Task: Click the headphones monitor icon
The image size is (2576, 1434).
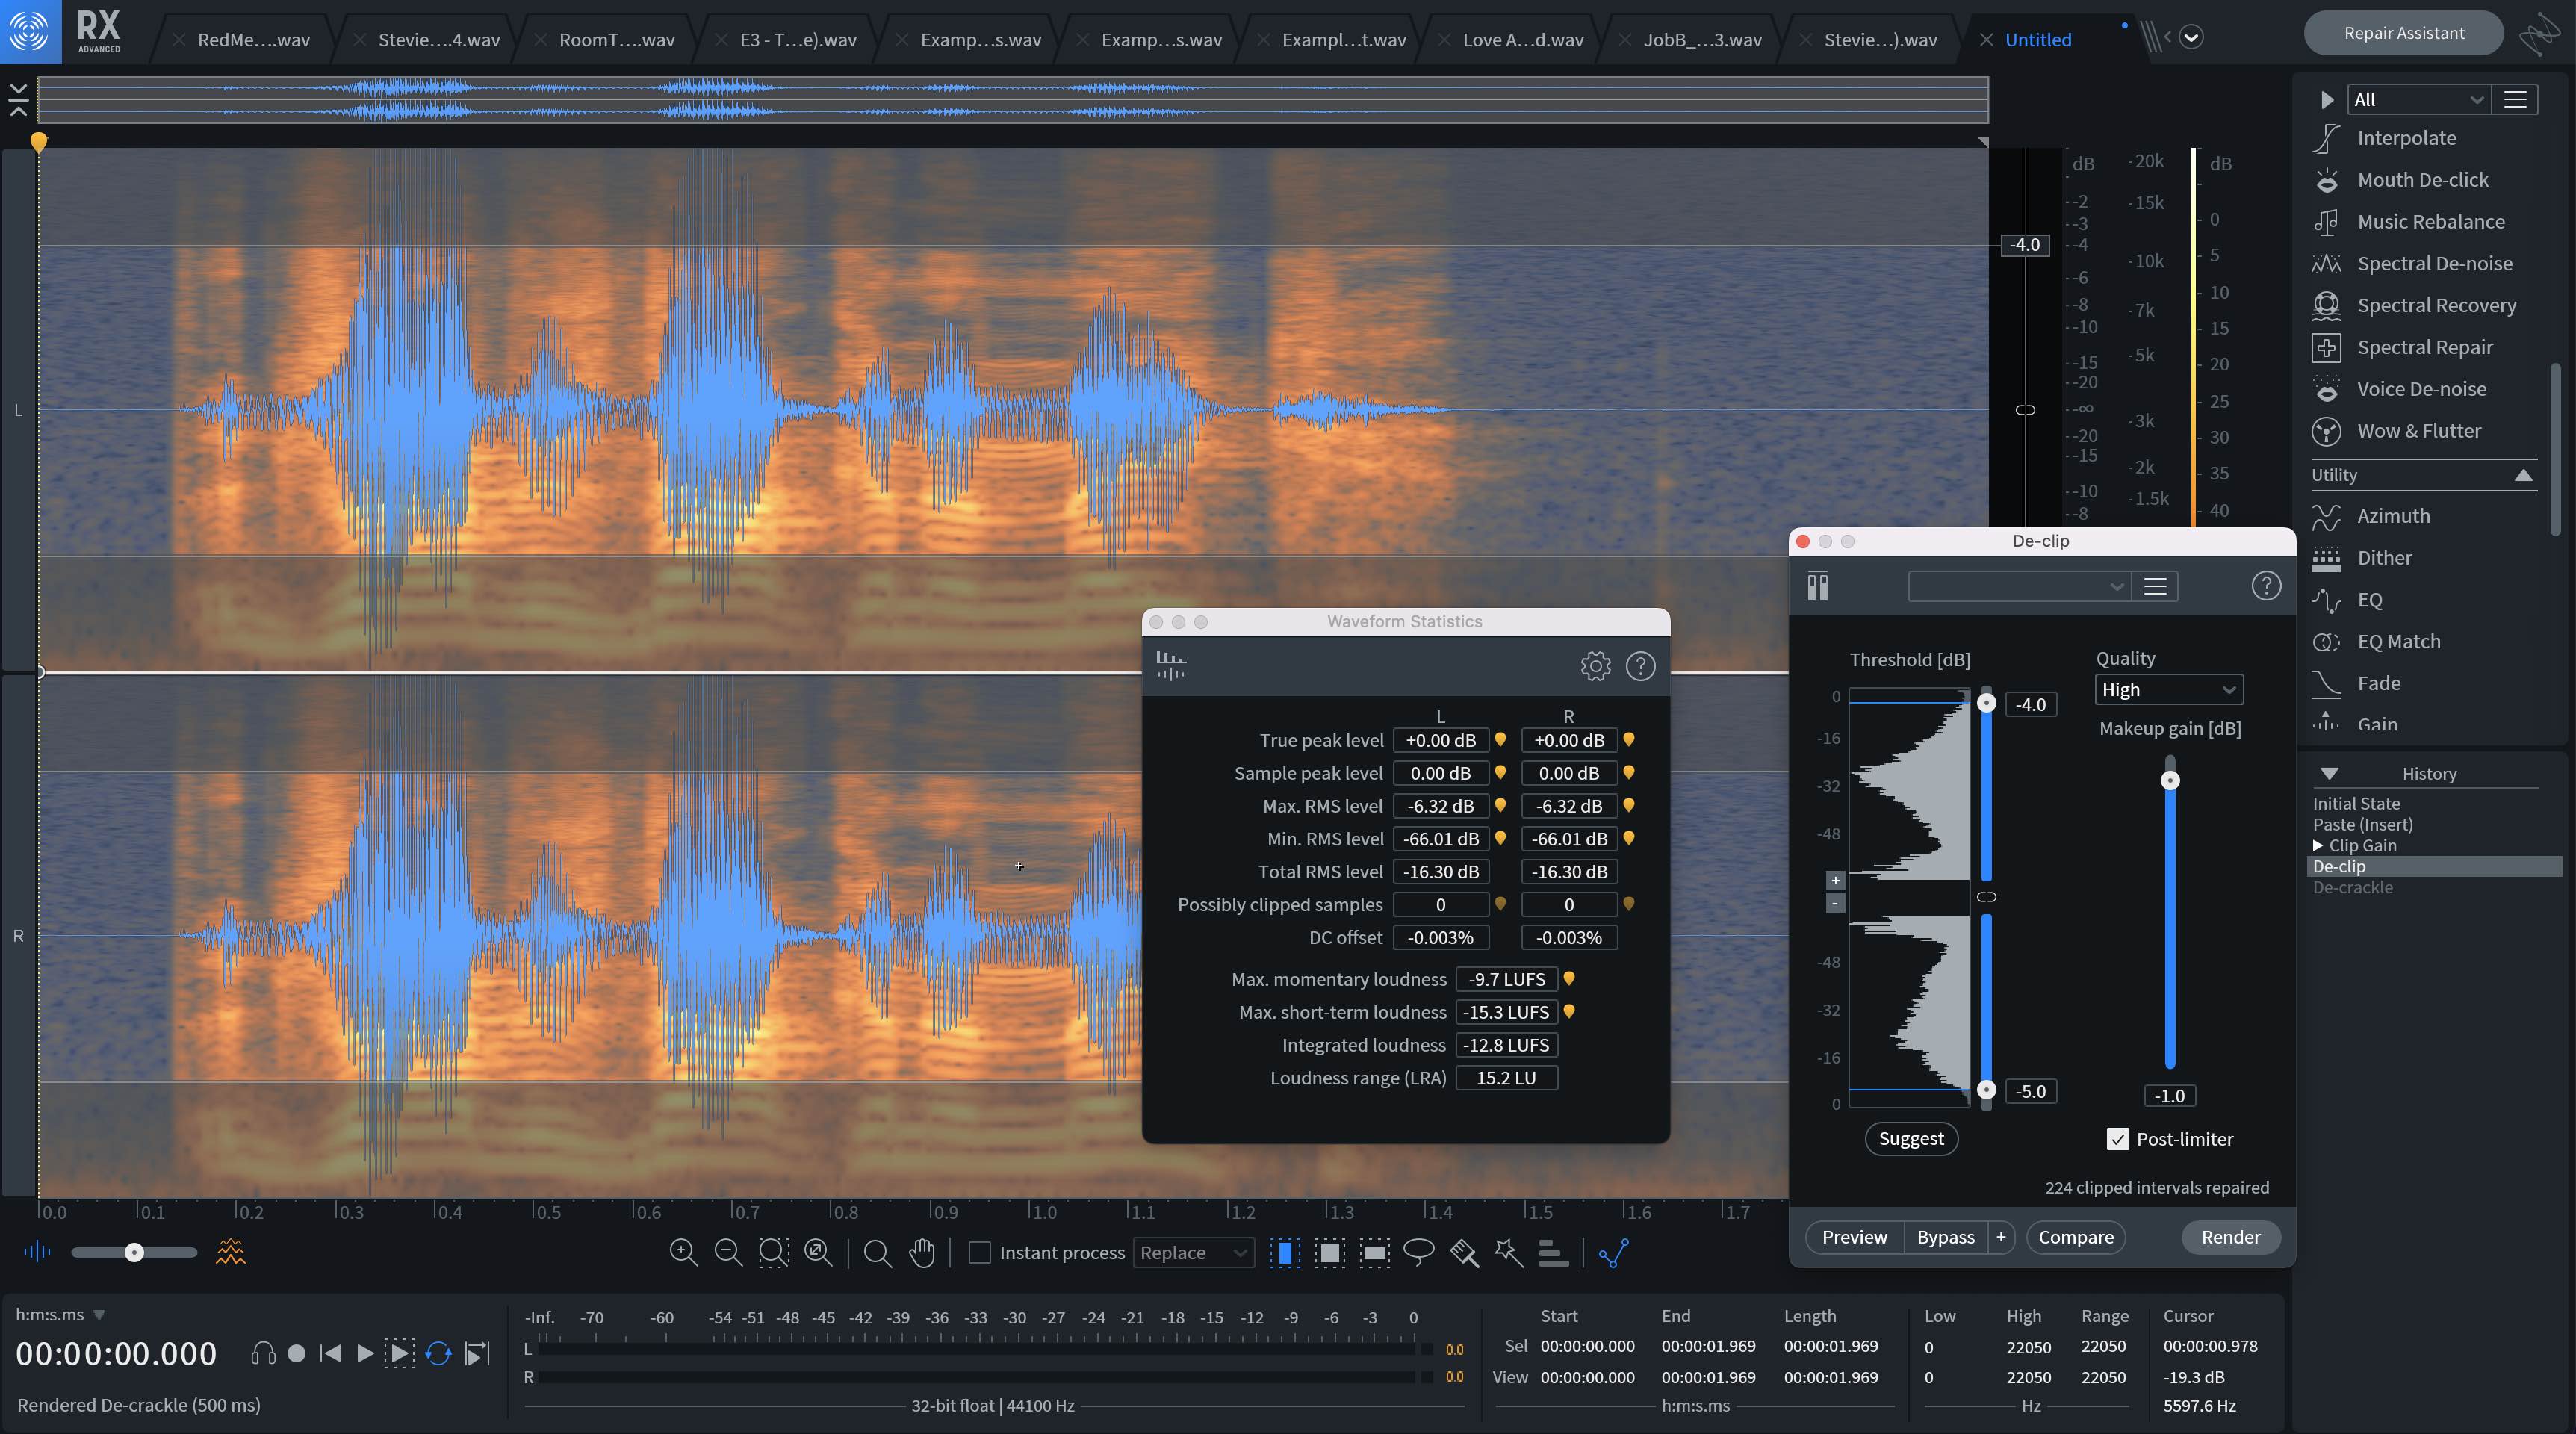Action: [263, 1353]
